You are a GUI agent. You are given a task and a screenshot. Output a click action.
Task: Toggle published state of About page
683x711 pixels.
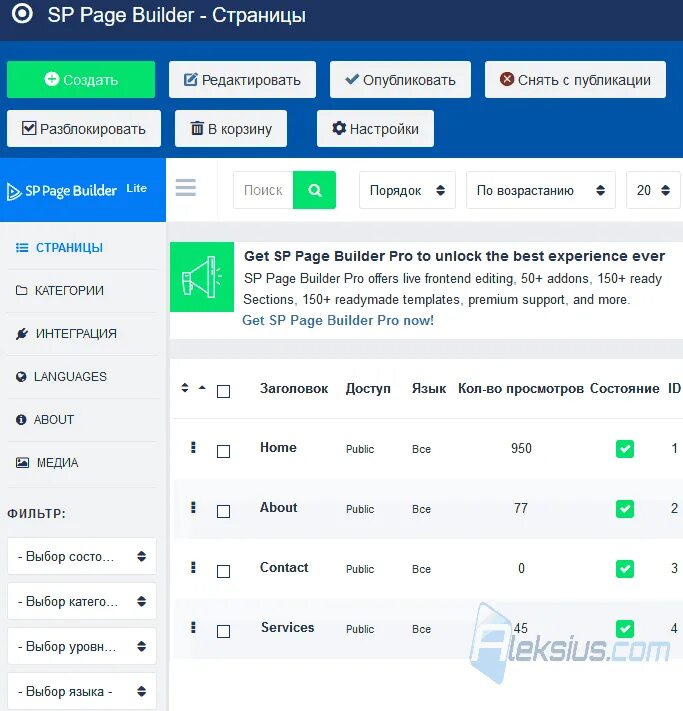(x=624, y=509)
